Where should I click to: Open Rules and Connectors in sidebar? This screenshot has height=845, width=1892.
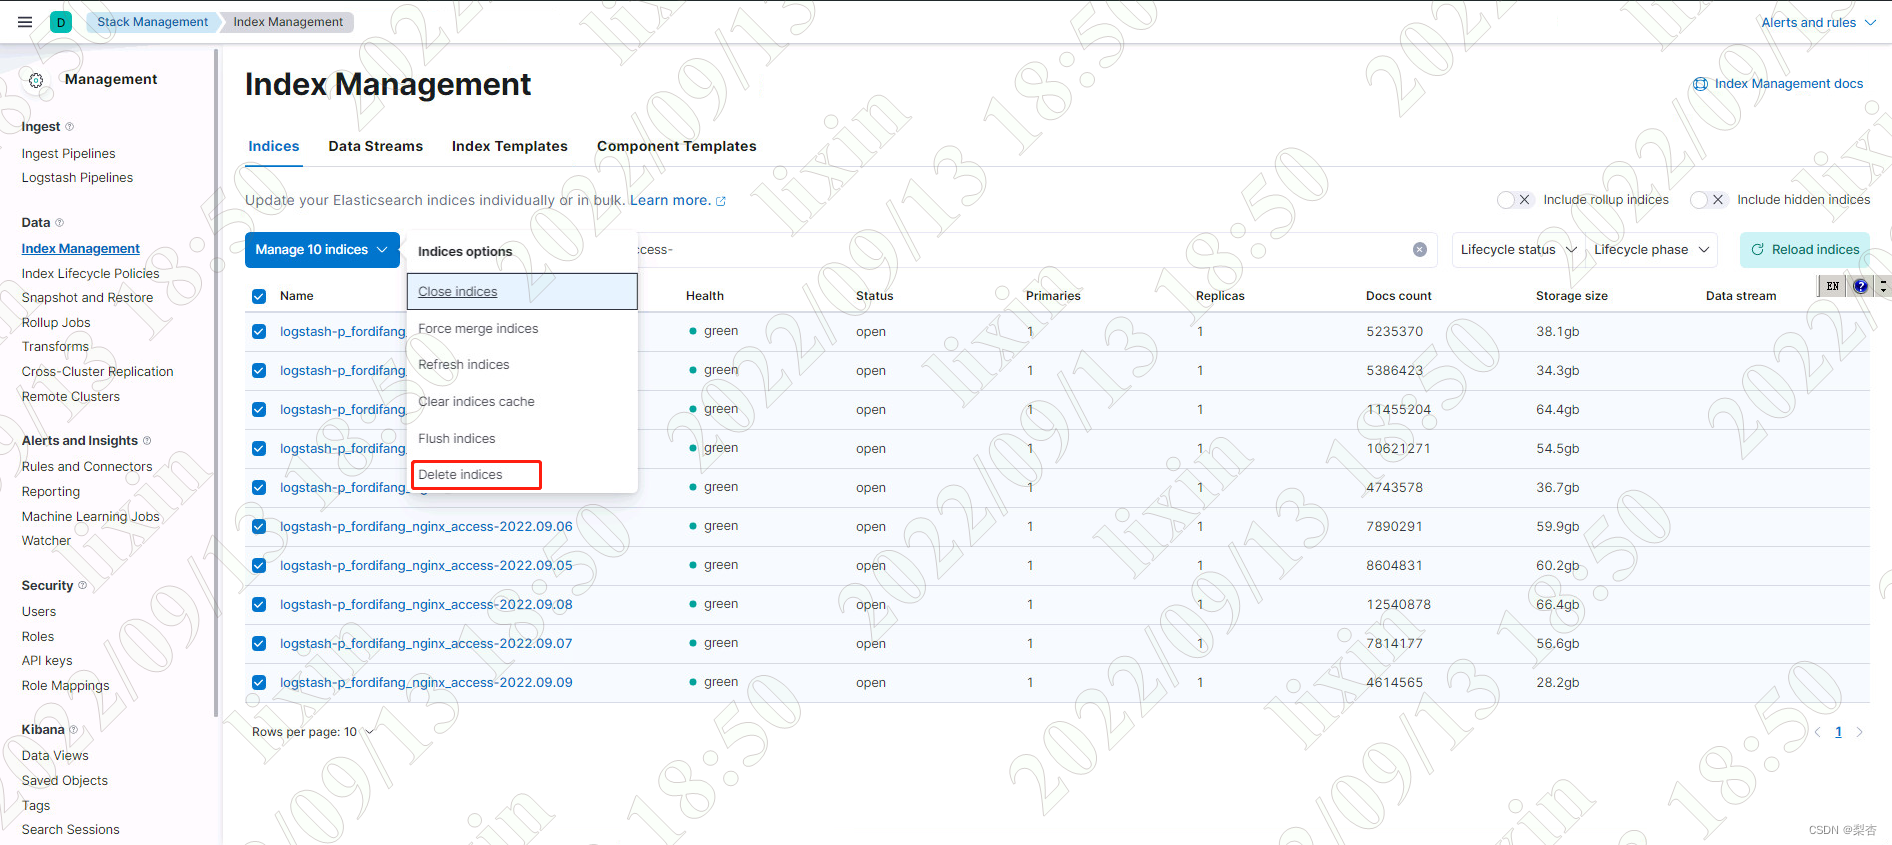[x=87, y=467]
